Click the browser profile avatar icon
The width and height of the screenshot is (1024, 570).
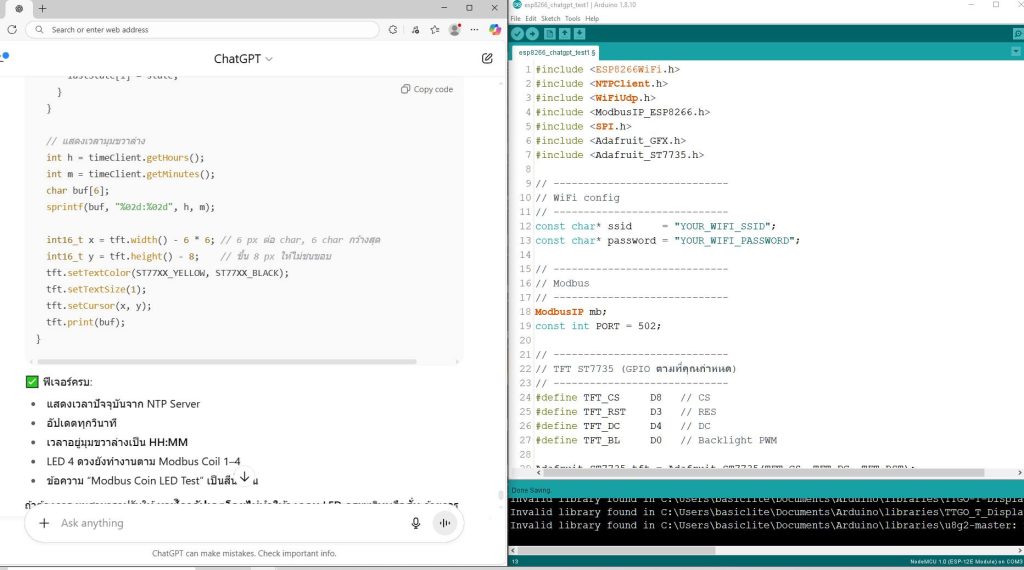455,29
